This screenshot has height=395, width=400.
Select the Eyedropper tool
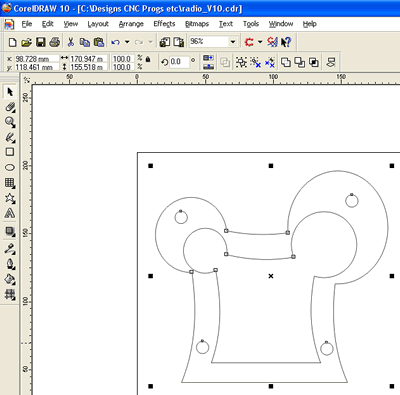[10, 249]
